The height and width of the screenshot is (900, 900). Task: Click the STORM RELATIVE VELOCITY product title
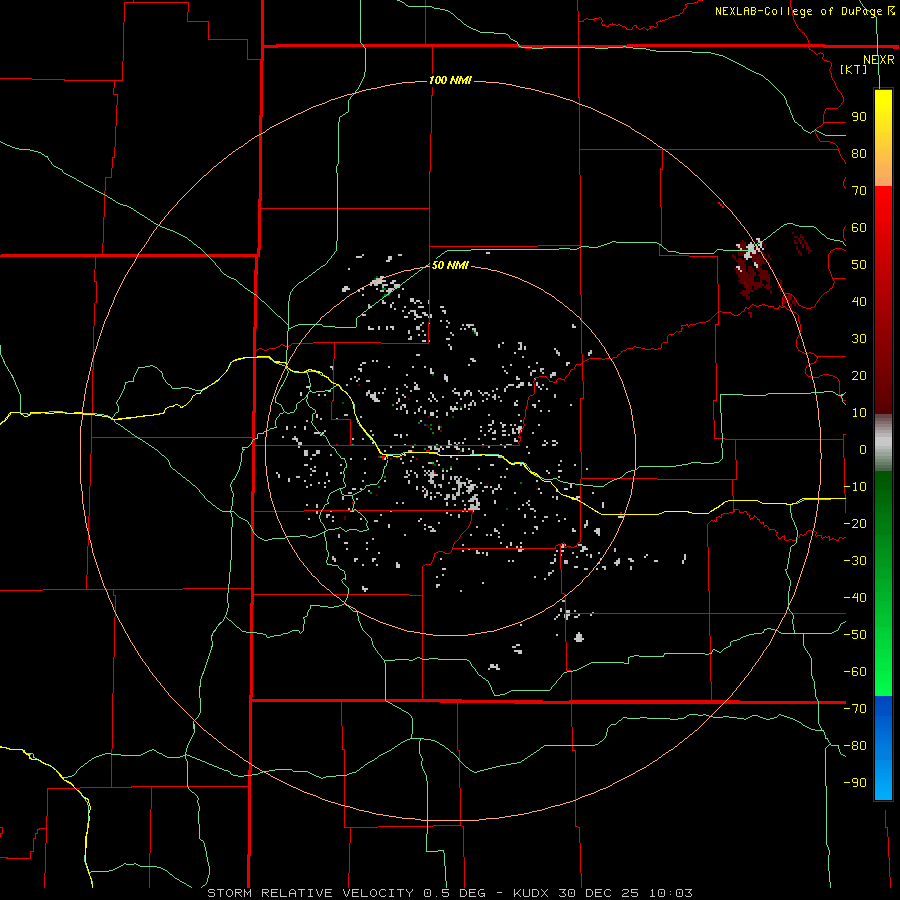310,893
